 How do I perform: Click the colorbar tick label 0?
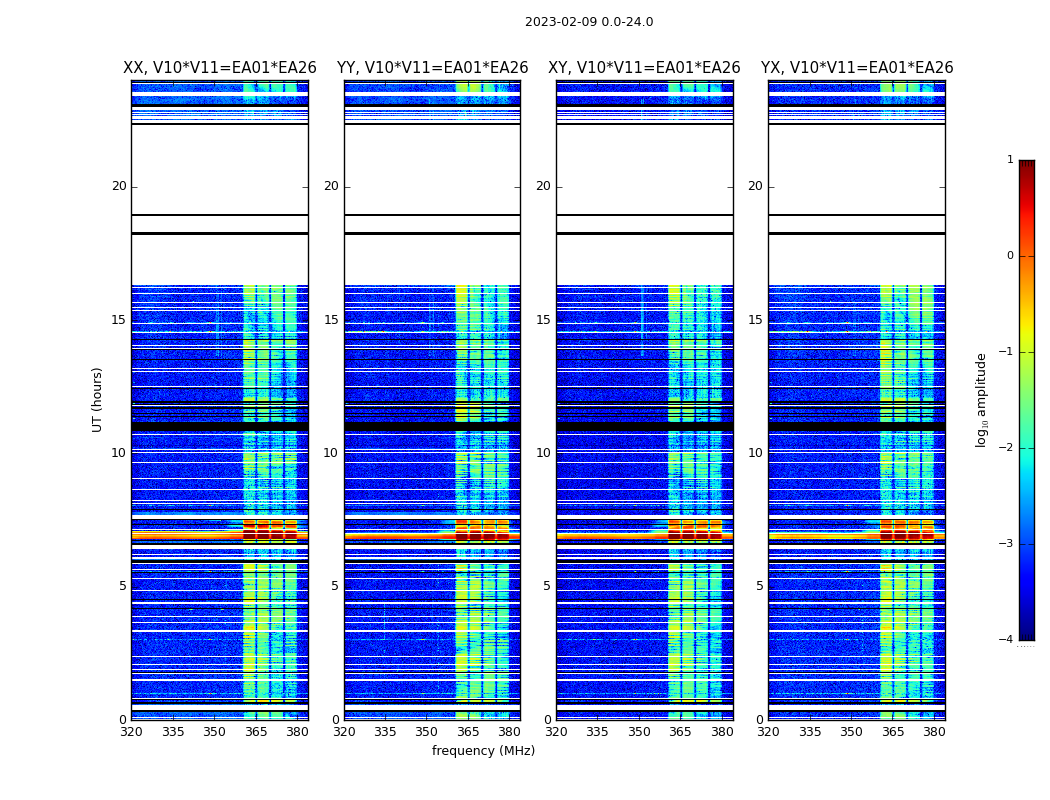coord(1009,256)
